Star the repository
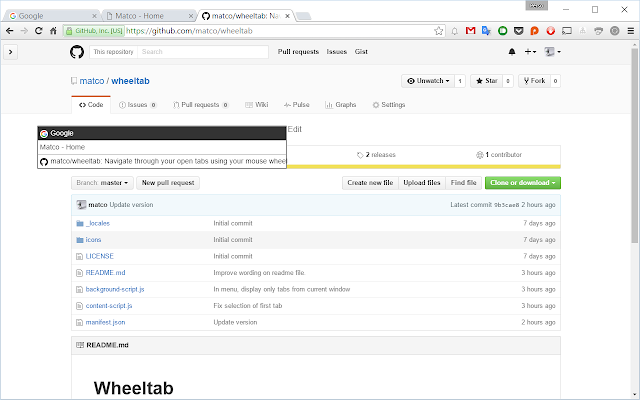640x400 pixels. [487, 81]
